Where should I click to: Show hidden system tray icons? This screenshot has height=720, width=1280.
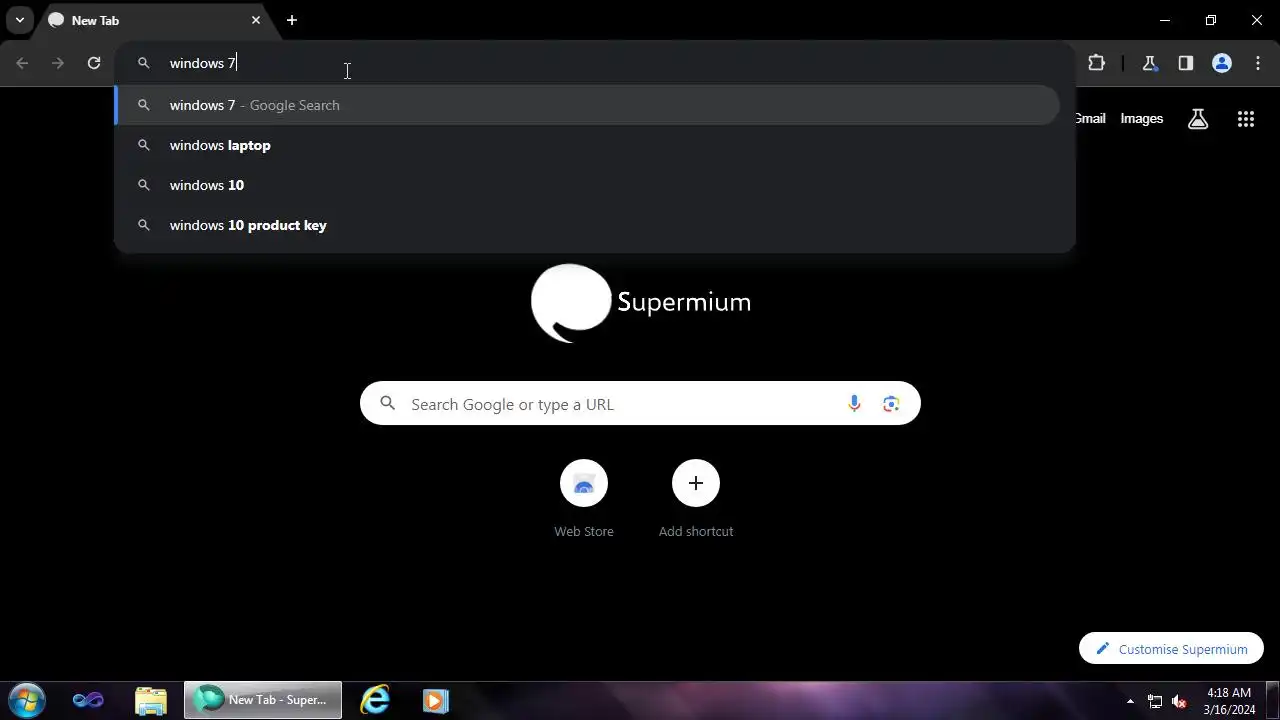pos(1130,701)
